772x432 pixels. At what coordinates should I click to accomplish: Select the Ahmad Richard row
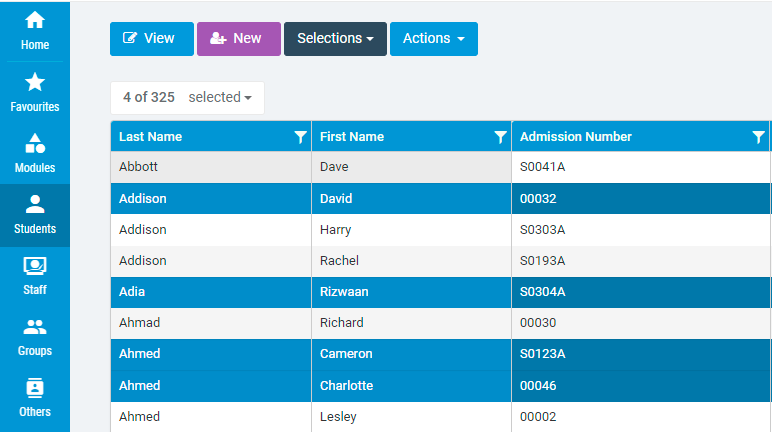(x=441, y=323)
